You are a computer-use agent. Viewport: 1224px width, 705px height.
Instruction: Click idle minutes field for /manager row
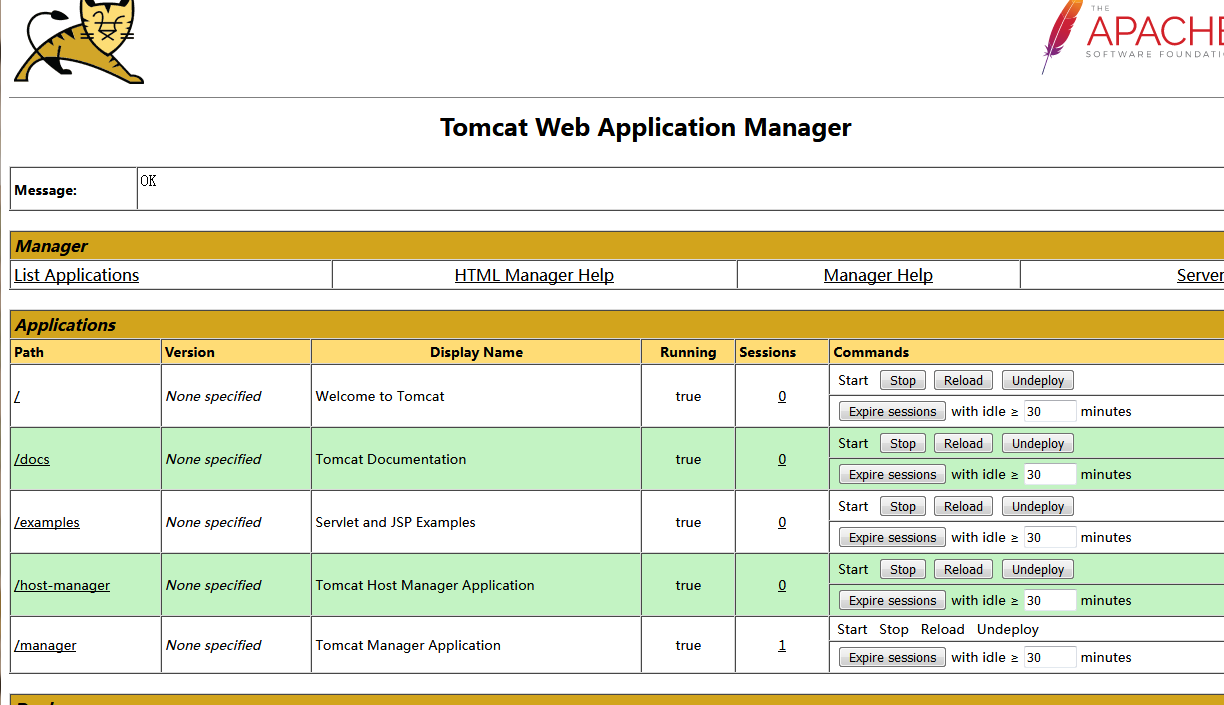point(1050,657)
